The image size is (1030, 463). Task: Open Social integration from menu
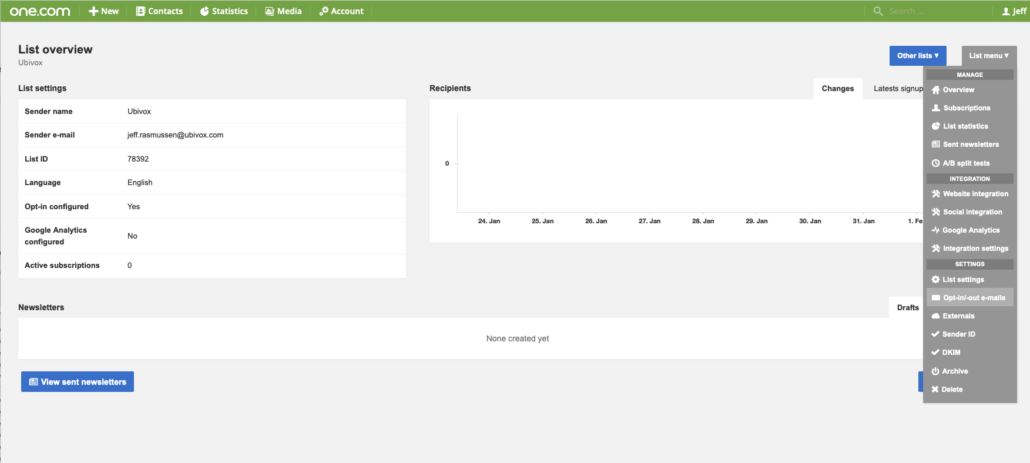click(970, 212)
